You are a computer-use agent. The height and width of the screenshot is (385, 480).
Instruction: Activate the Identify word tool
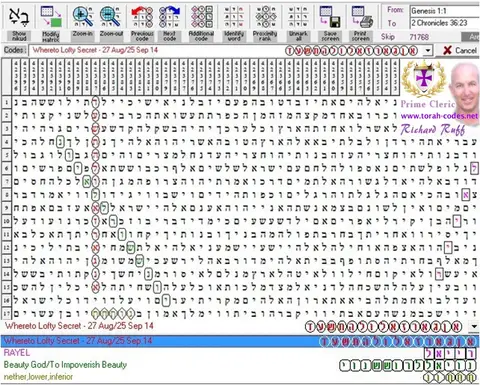[234, 17]
